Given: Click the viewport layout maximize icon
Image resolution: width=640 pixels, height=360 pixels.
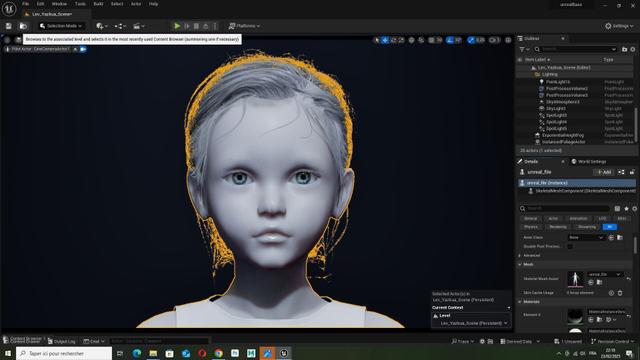Looking at the screenshot, I should (x=508, y=40).
